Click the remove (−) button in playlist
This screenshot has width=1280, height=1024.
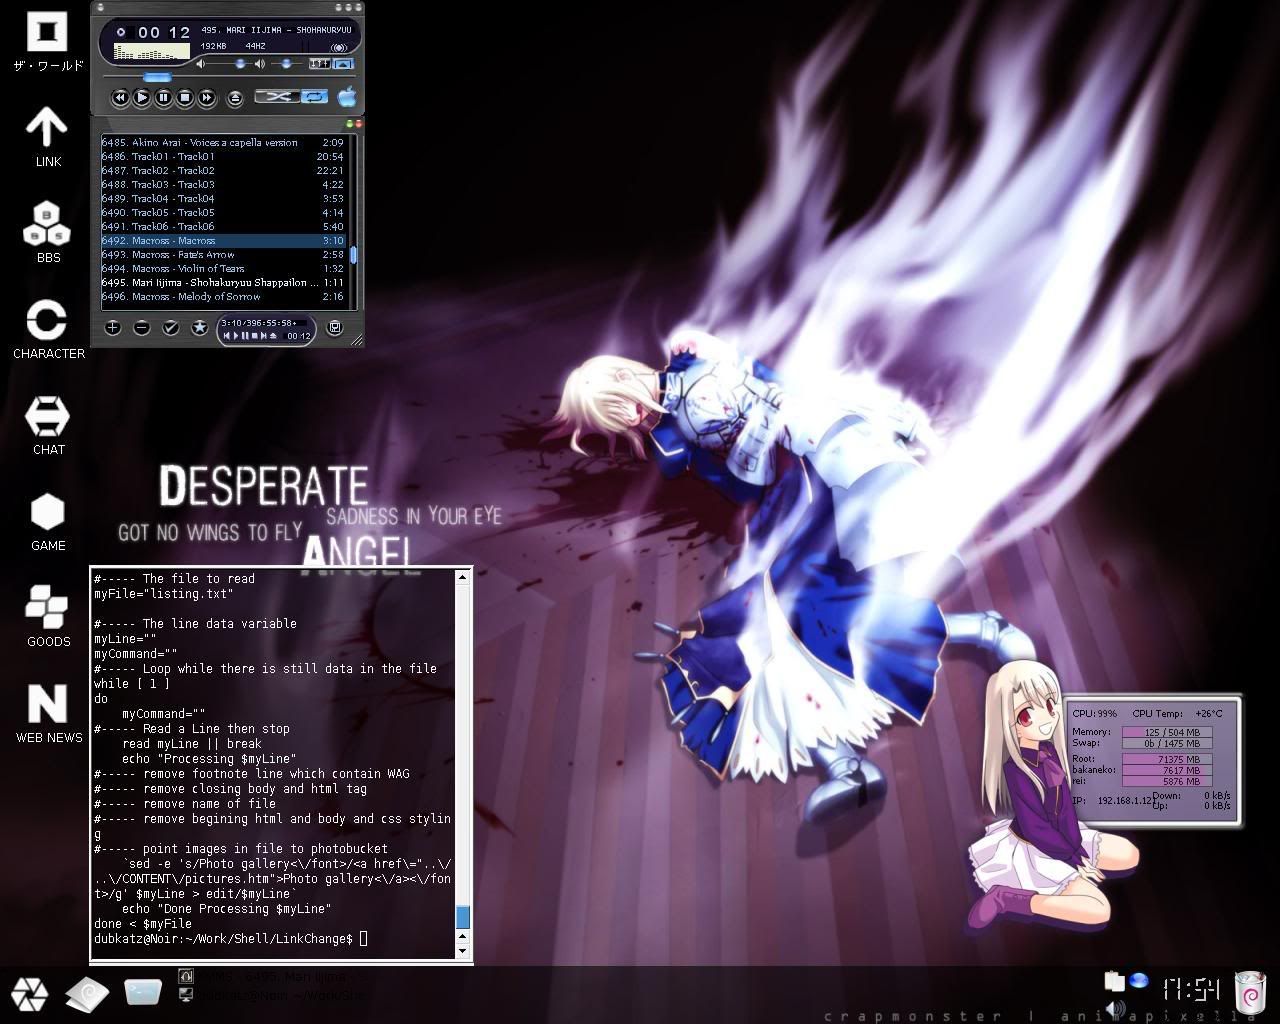point(142,327)
